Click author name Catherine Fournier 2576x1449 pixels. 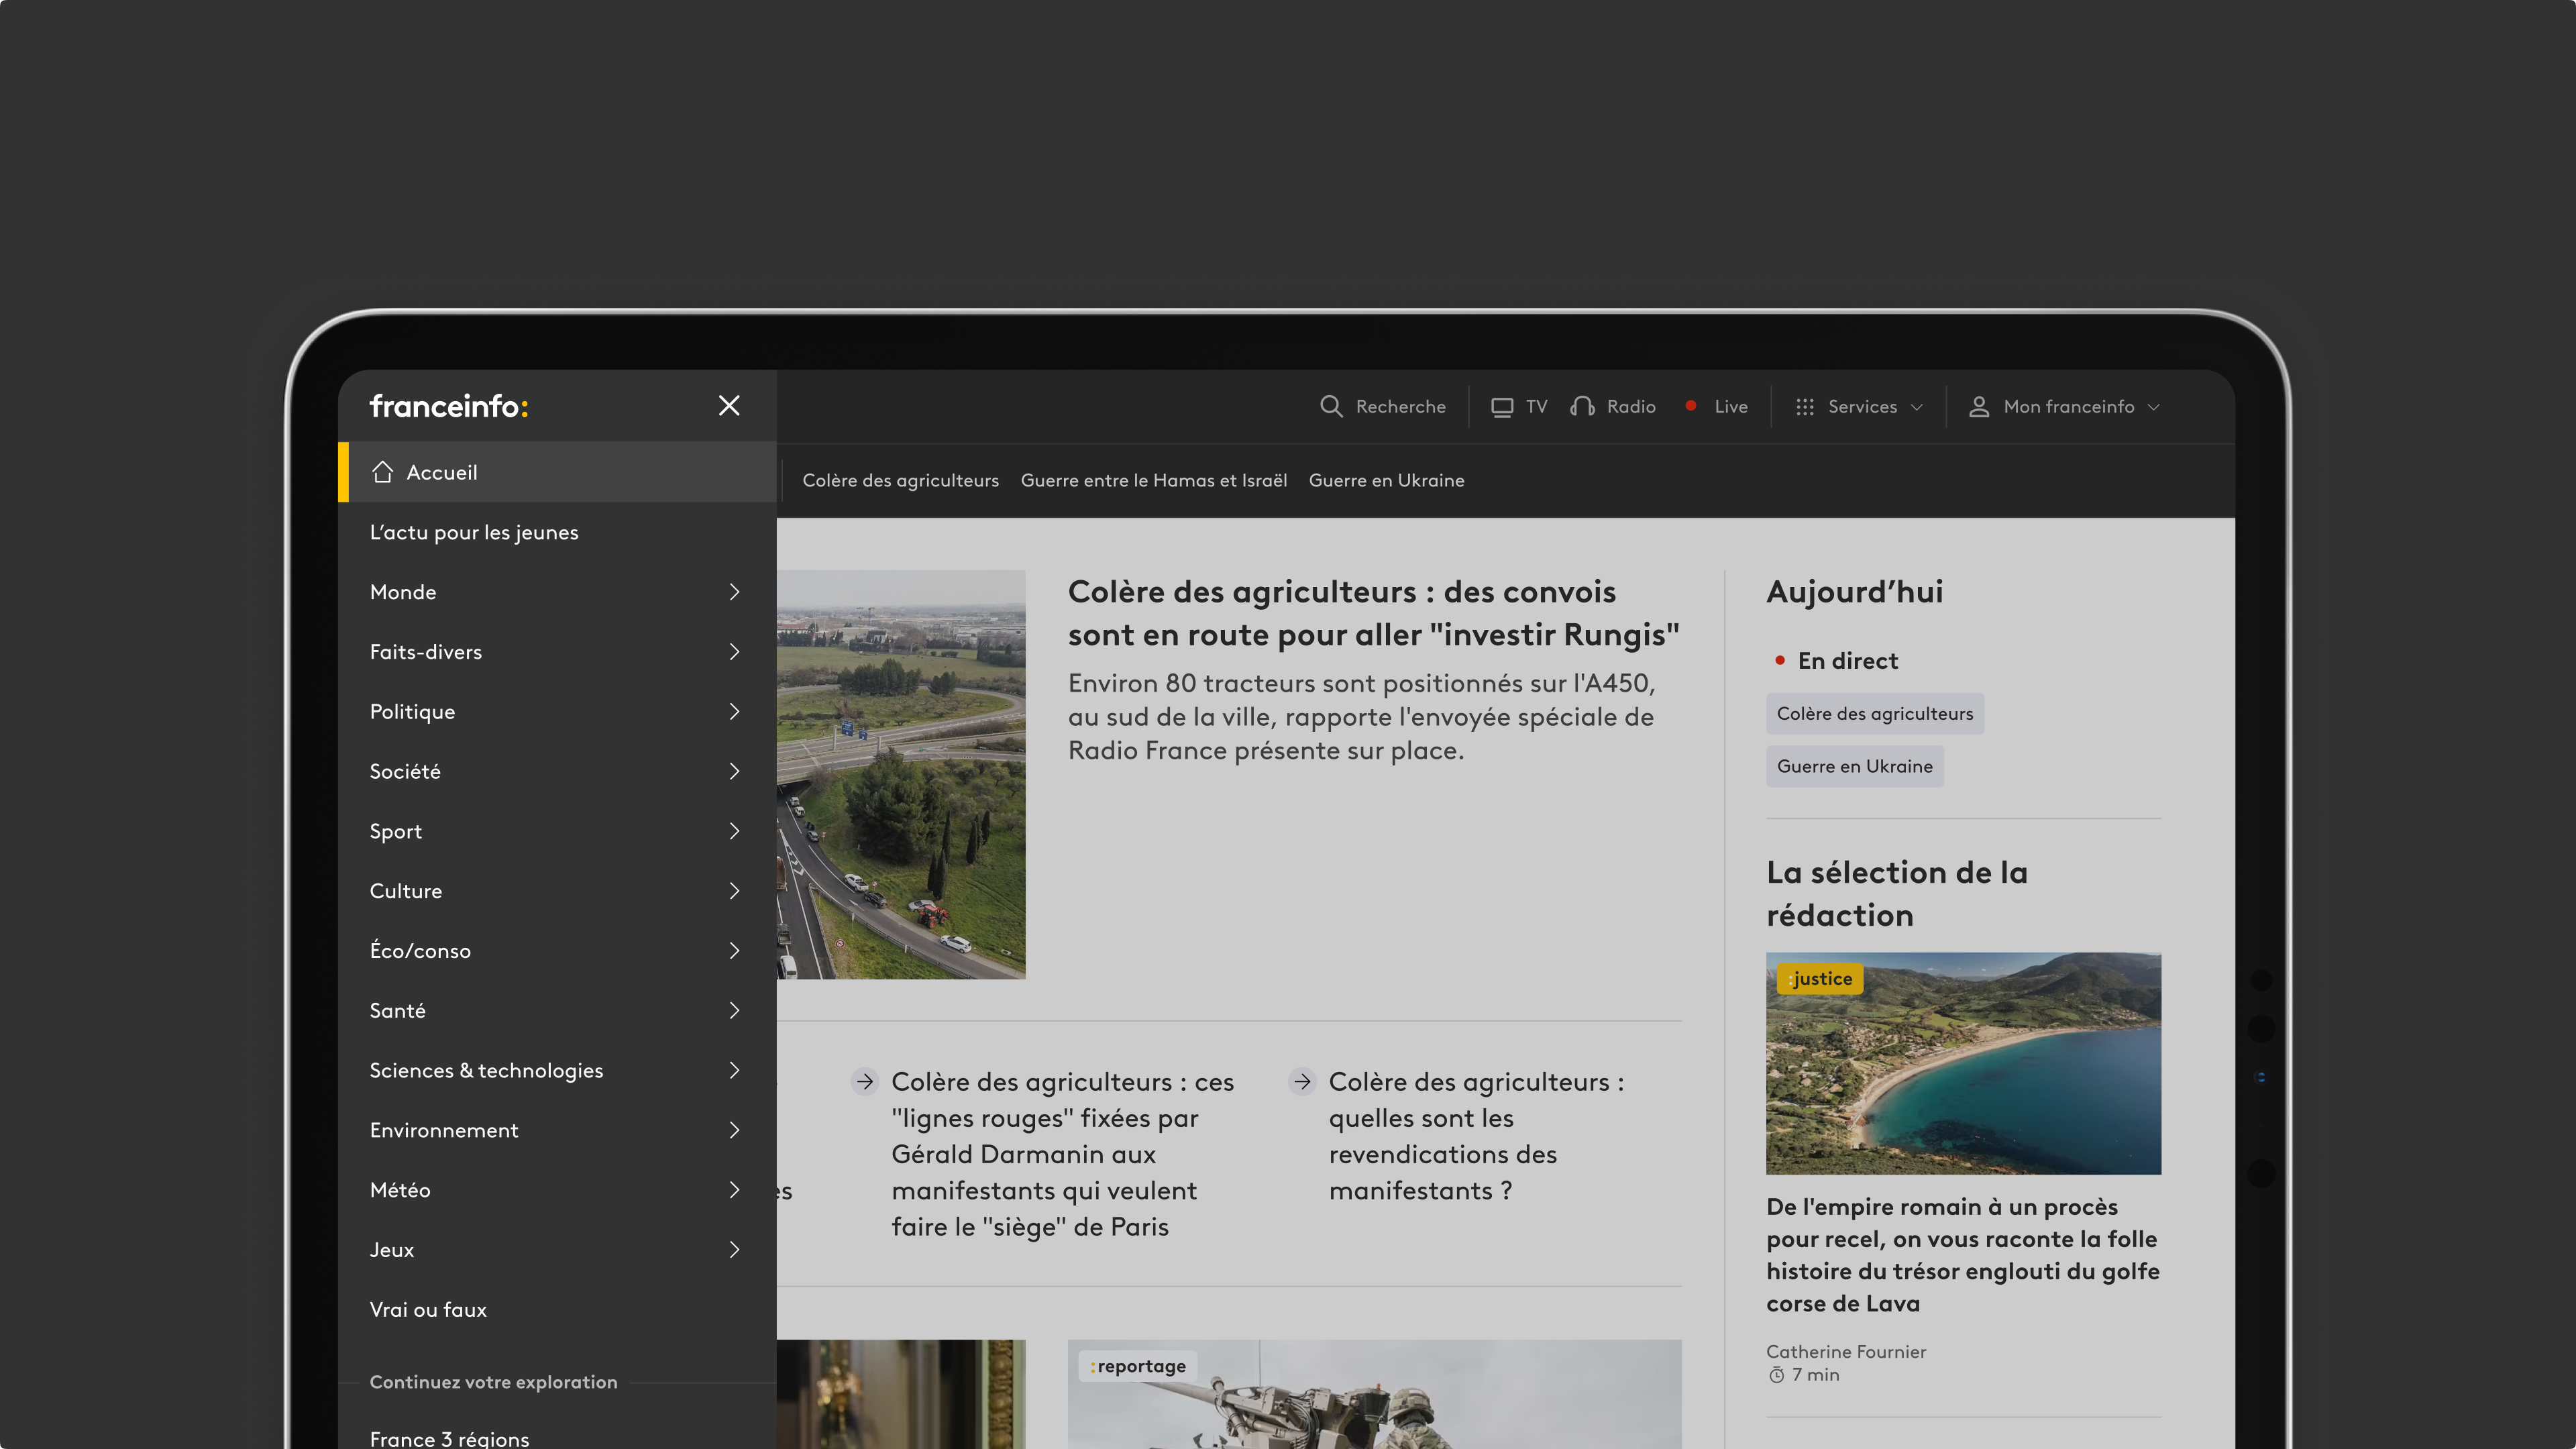(1845, 1352)
